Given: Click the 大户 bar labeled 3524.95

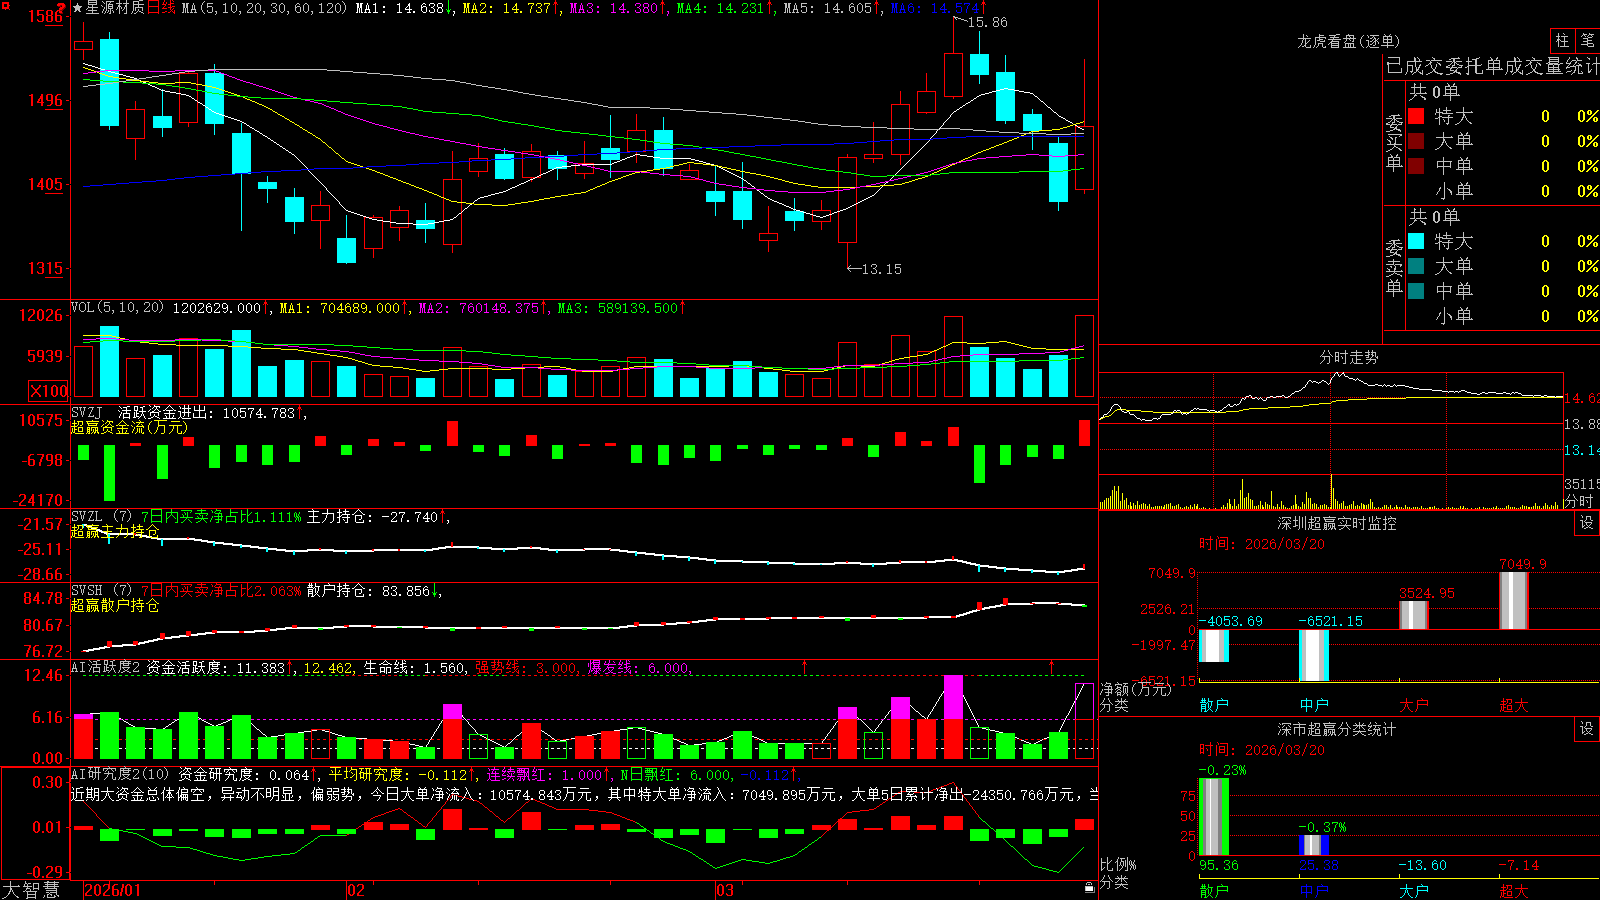Looking at the screenshot, I should pyautogui.click(x=1414, y=615).
